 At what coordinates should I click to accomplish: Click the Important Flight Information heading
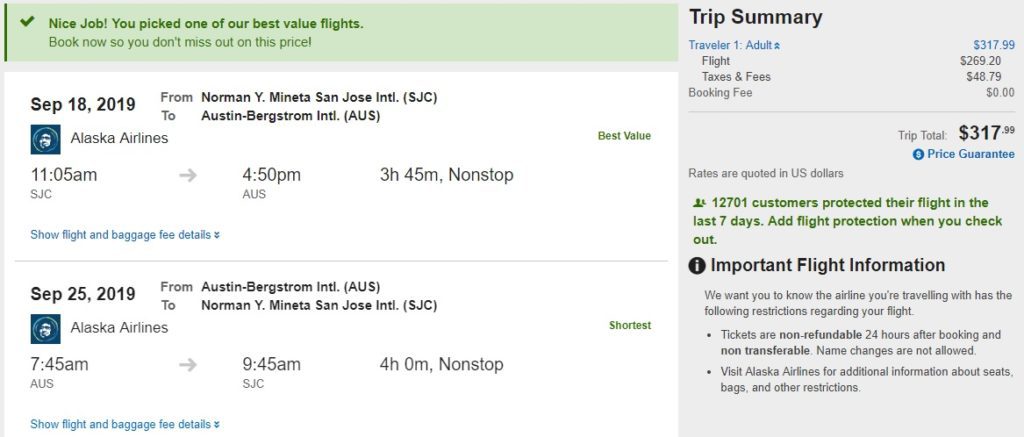coord(827,265)
